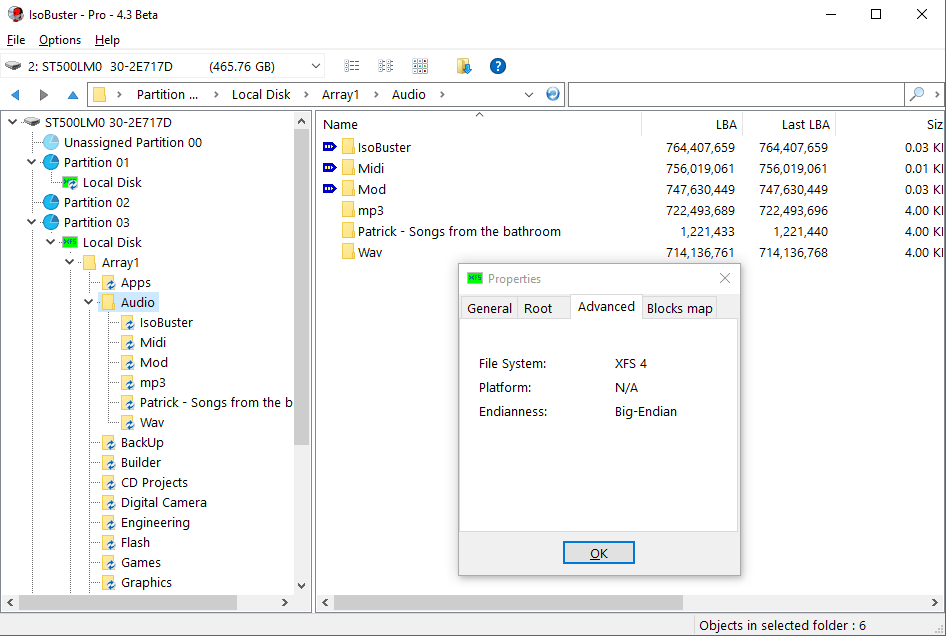The image size is (946, 636).
Task: Go up one level with the up arrow
Action: (73, 95)
